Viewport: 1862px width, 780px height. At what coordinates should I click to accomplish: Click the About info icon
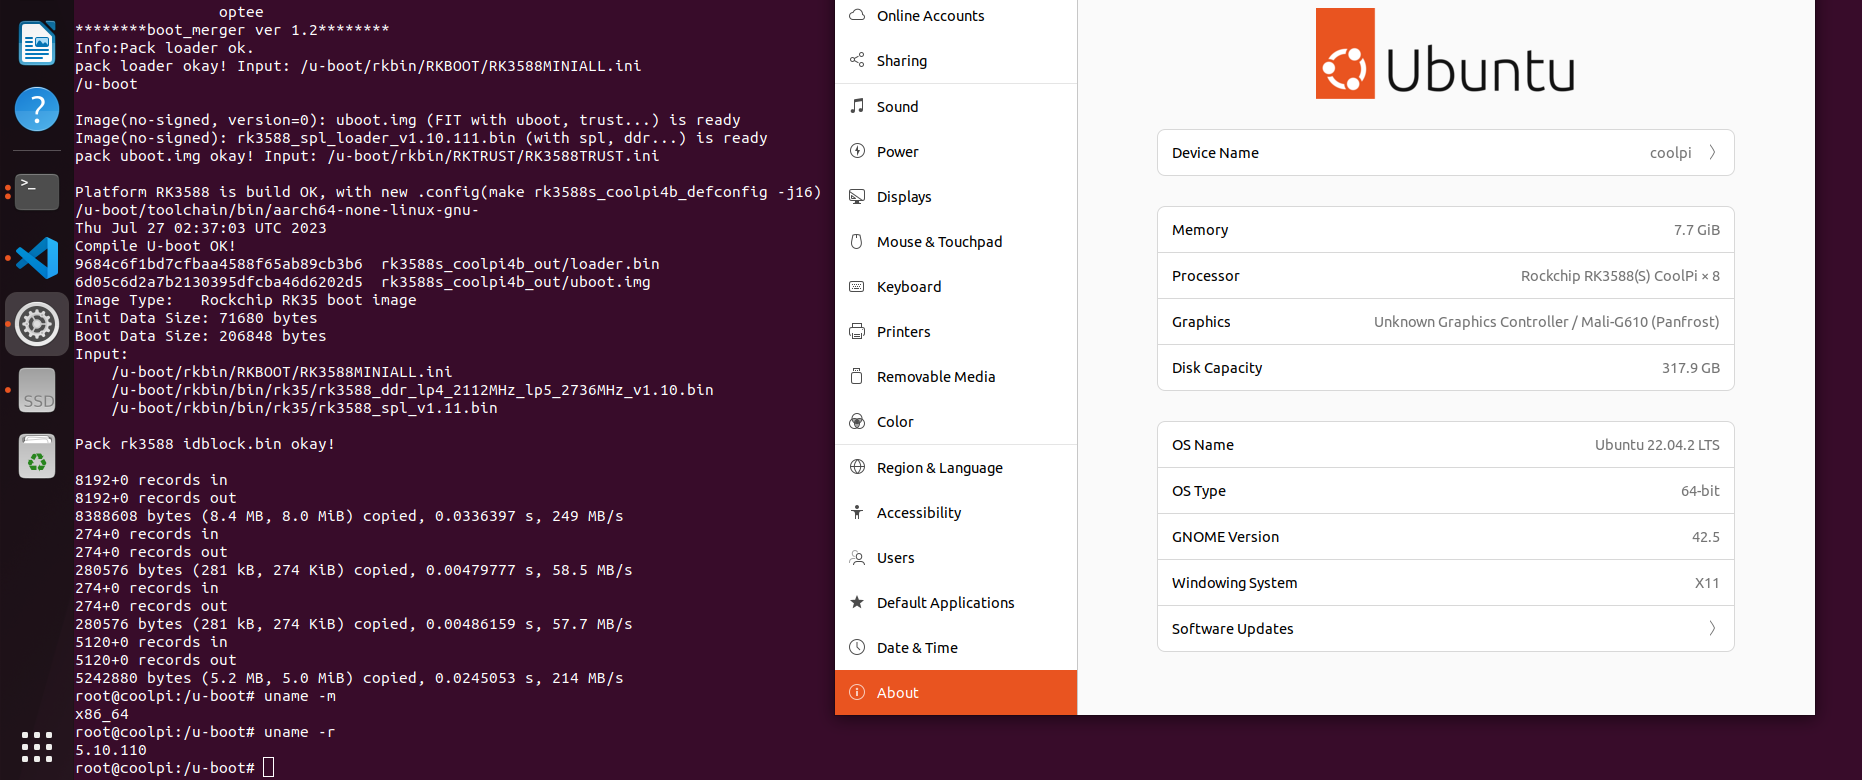[857, 692]
